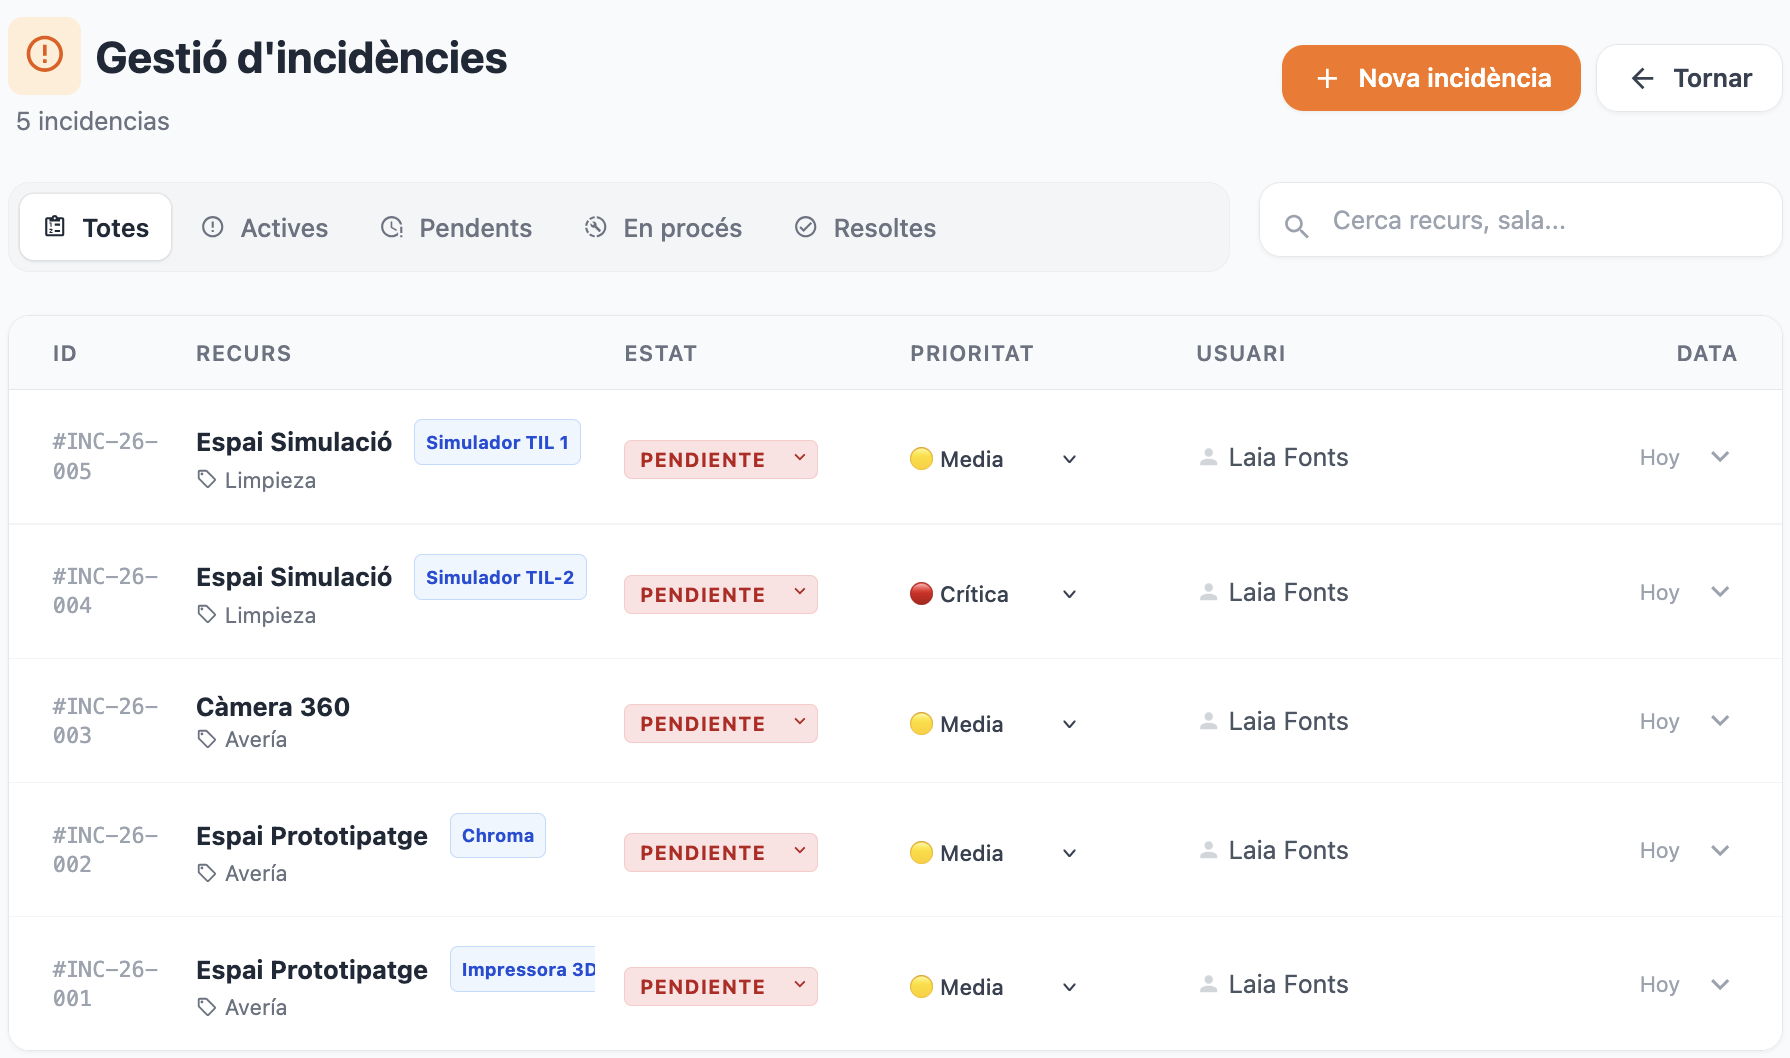Open the Media priority dropdown for INC-26-001
This screenshot has height=1058, width=1790.
[995, 987]
